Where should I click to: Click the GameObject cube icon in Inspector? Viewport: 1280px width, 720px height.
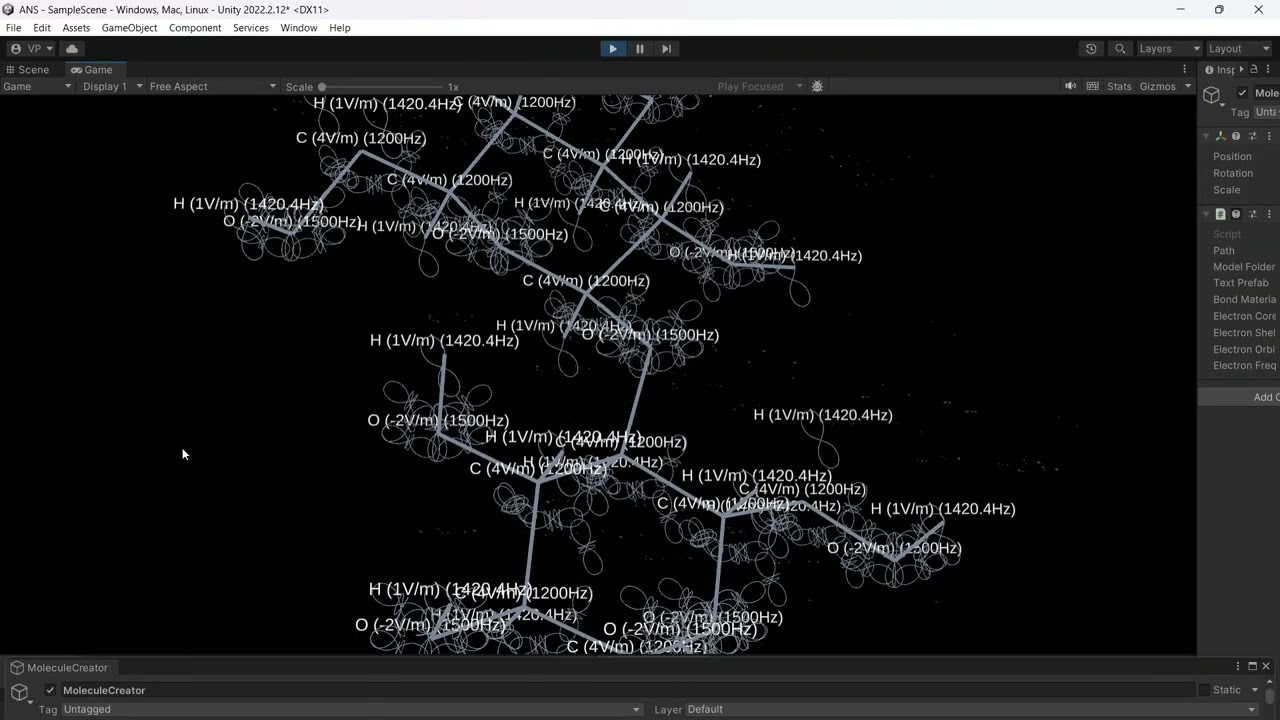1212,95
